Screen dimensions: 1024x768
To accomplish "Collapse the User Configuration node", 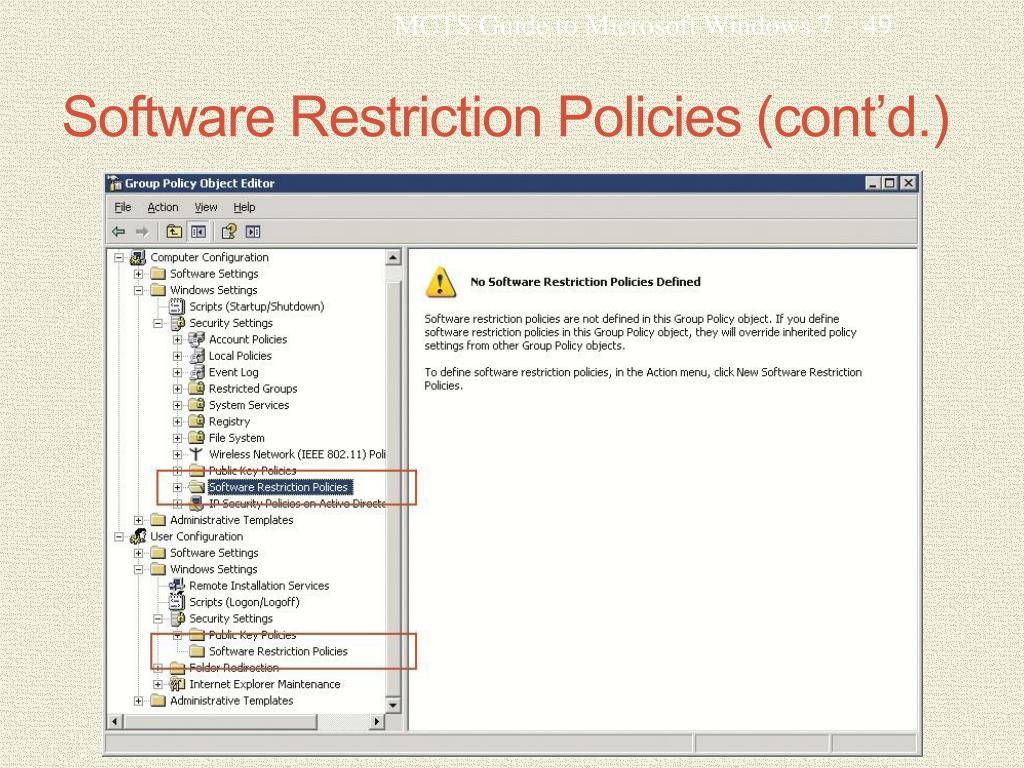I will pos(119,536).
